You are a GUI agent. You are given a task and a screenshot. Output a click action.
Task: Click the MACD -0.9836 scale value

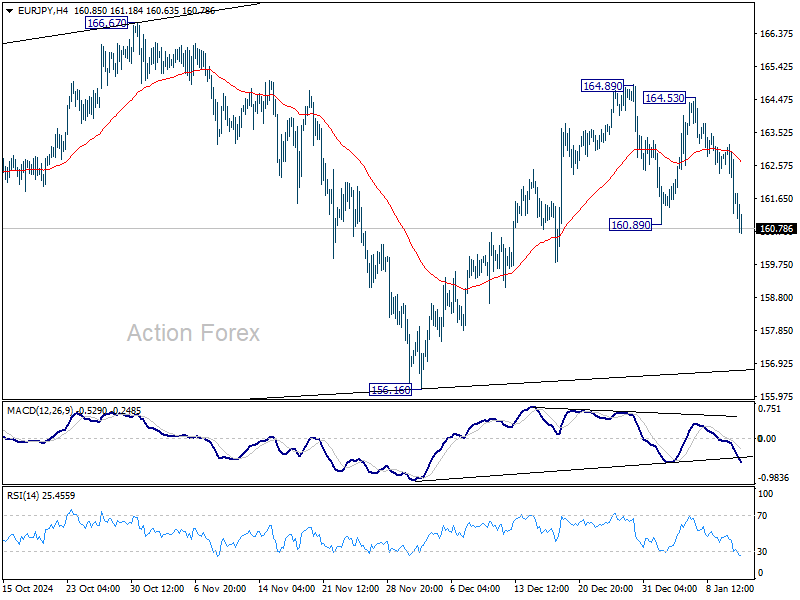coord(773,478)
